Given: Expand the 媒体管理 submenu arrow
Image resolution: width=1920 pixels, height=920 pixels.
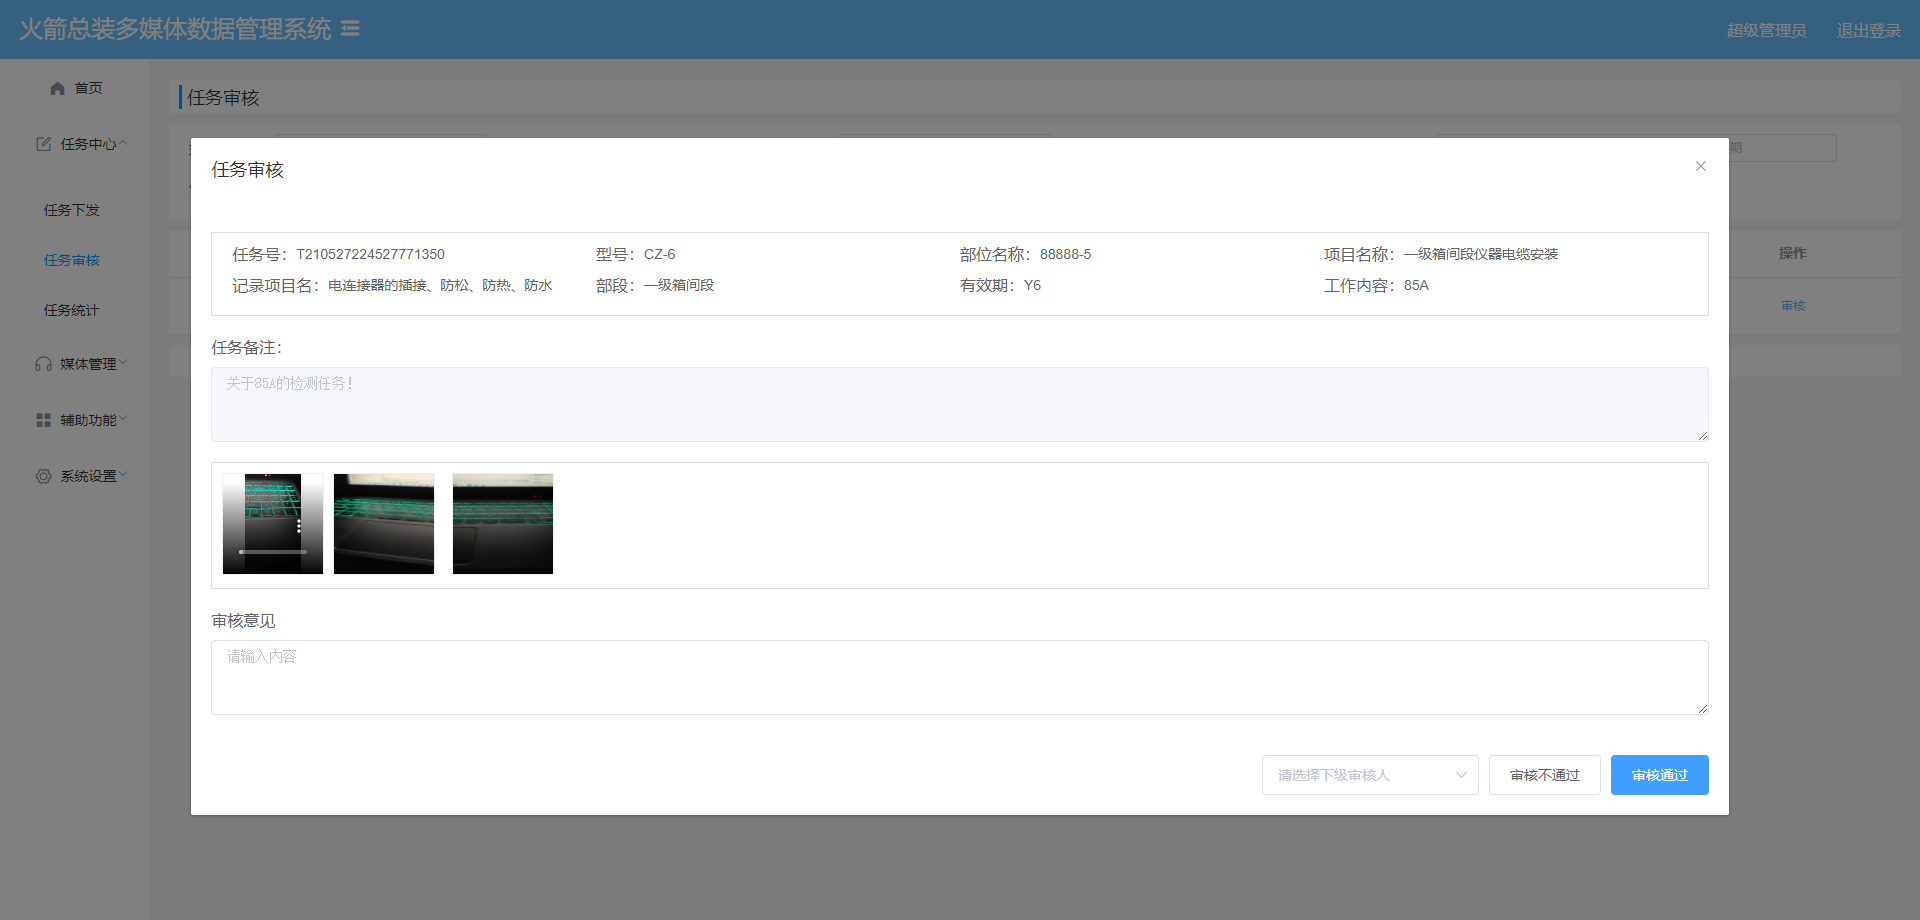Looking at the screenshot, I should (x=124, y=363).
